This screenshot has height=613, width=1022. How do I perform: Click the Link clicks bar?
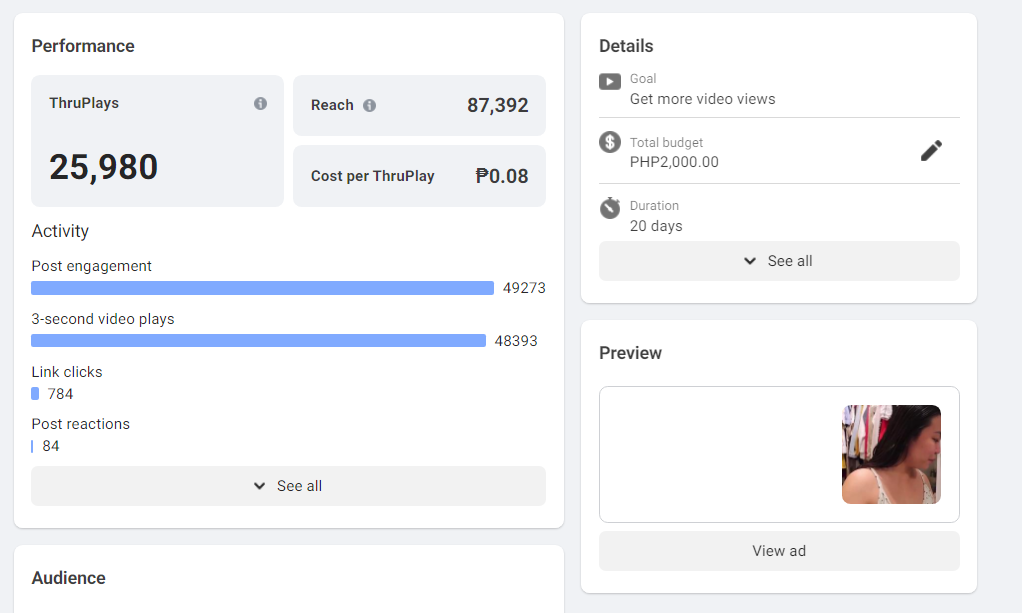click(x=35, y=394)
